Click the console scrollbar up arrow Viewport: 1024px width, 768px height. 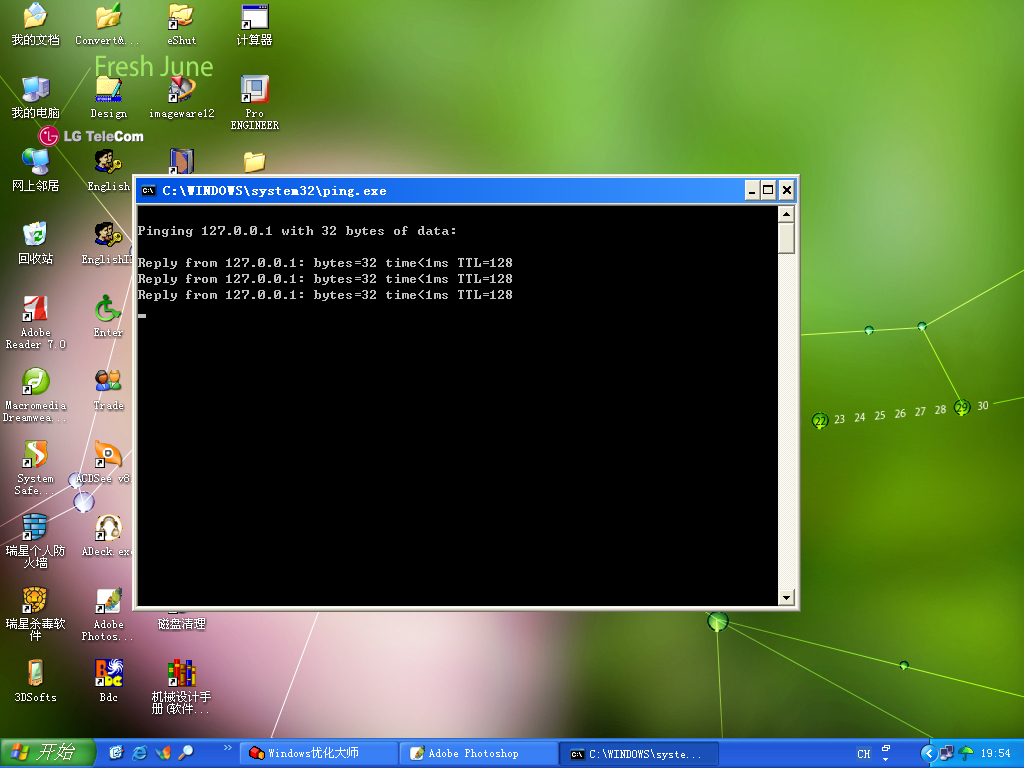[786, 214]
